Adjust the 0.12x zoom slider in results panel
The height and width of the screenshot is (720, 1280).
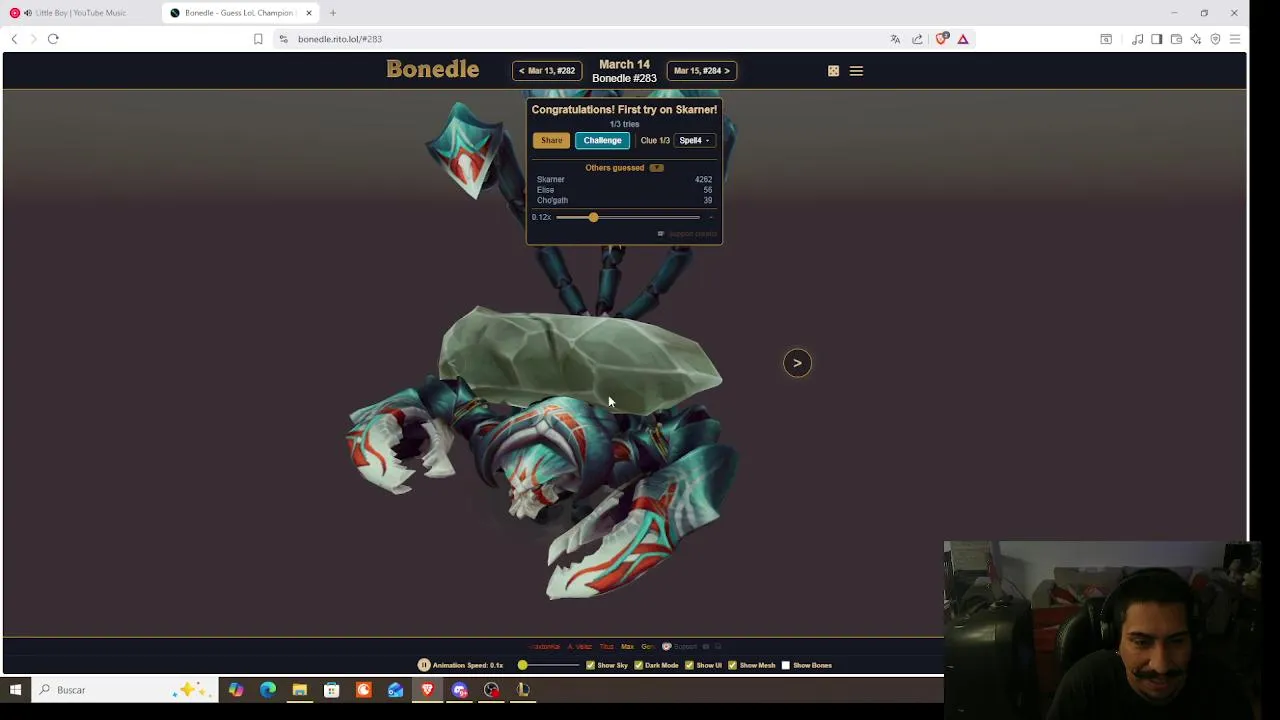coord(628,217)
